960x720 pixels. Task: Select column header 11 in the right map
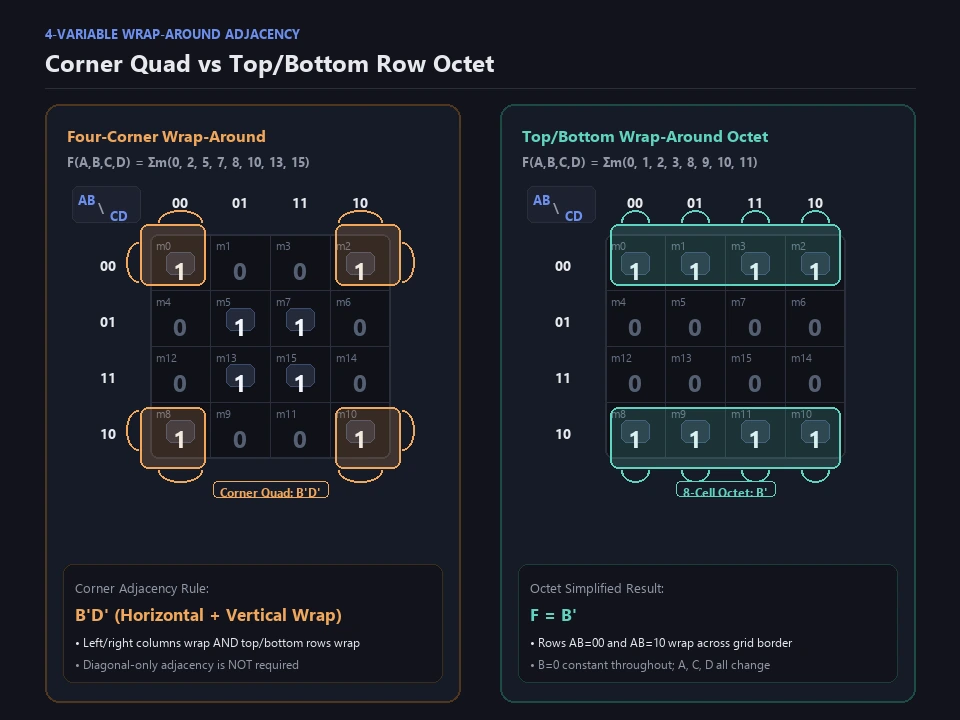coord(755,203)
